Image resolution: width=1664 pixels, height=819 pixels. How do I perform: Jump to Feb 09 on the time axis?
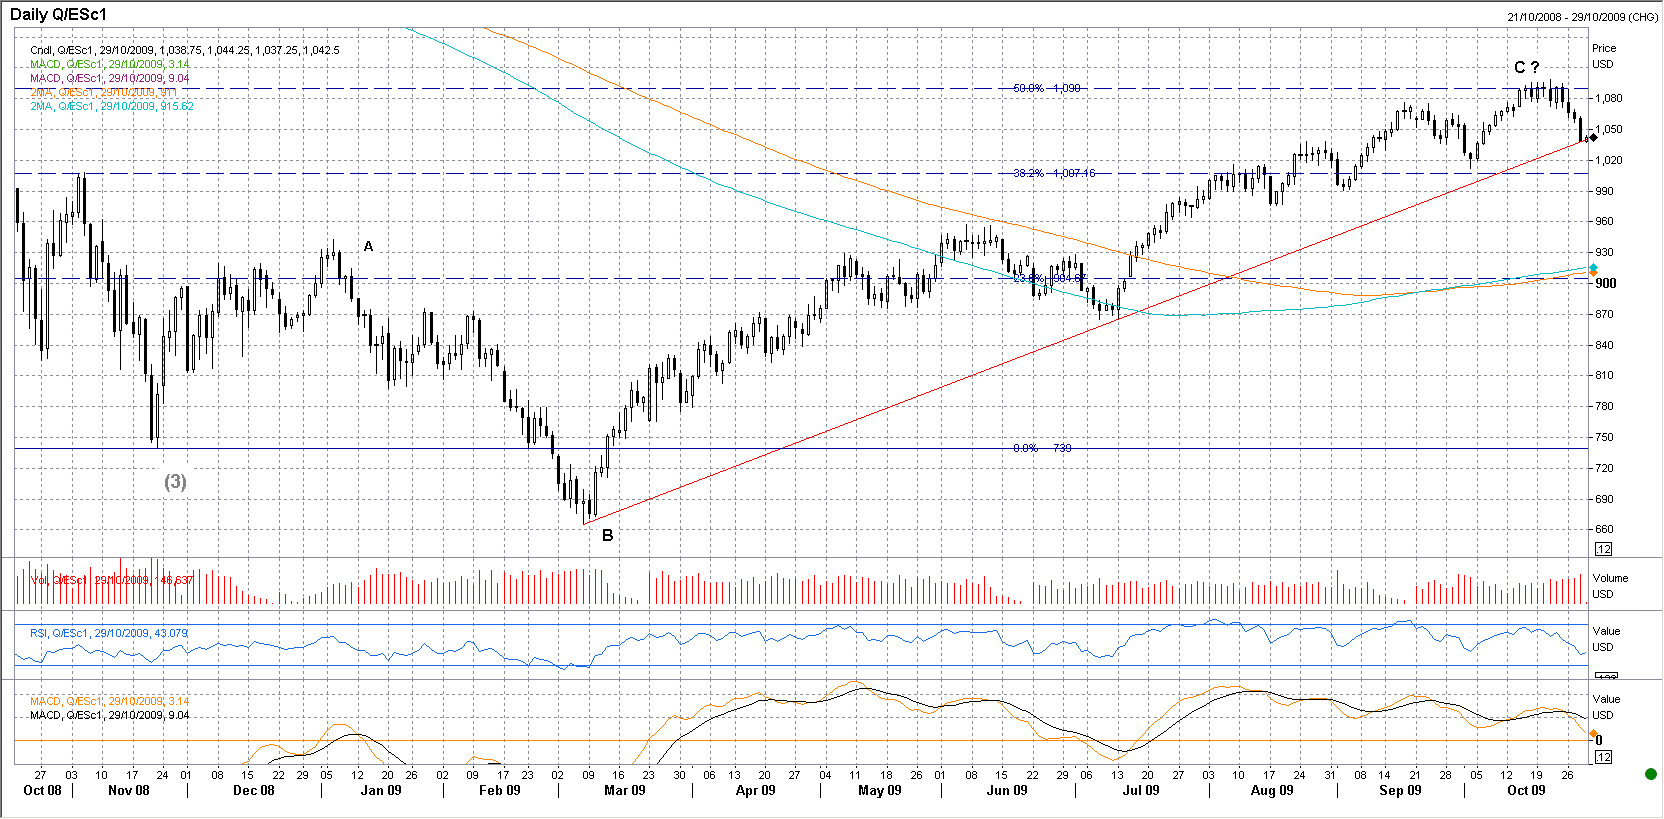point(500,790)
